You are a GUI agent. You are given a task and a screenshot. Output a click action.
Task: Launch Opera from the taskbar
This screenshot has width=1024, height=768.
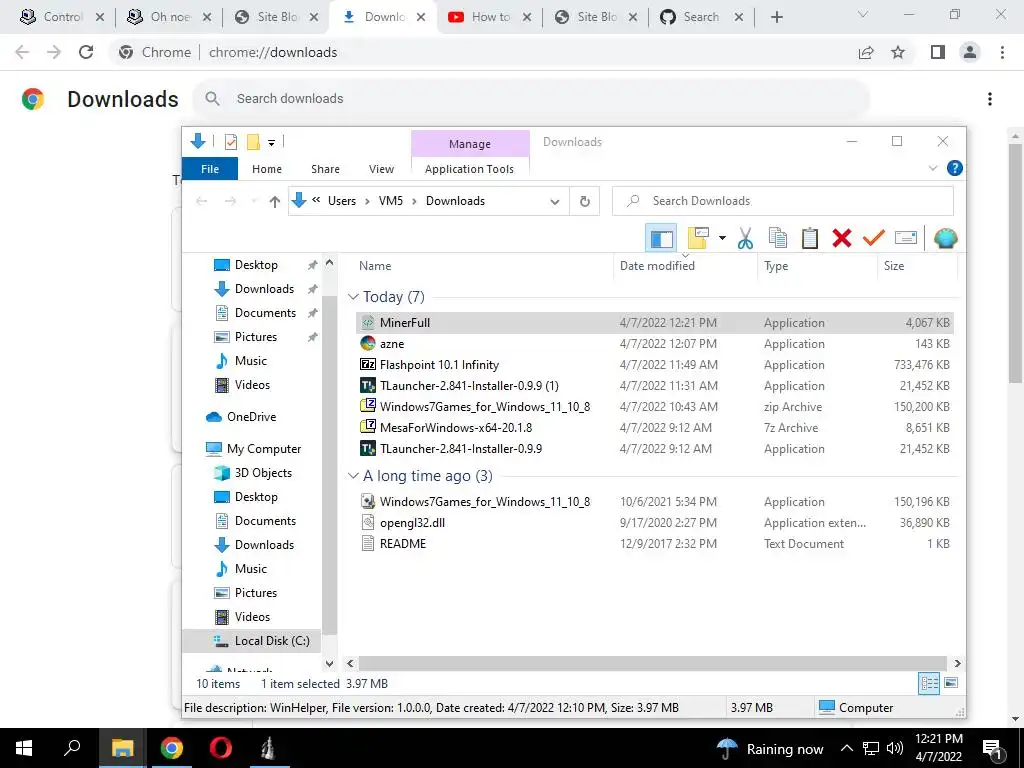220,748
